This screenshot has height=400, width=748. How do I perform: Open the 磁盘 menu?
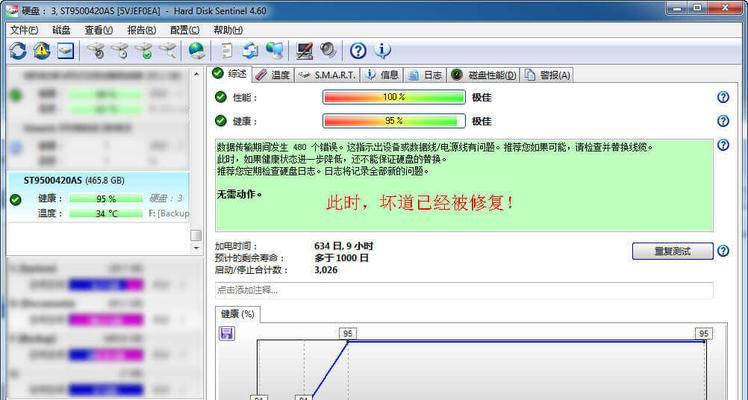61,30
